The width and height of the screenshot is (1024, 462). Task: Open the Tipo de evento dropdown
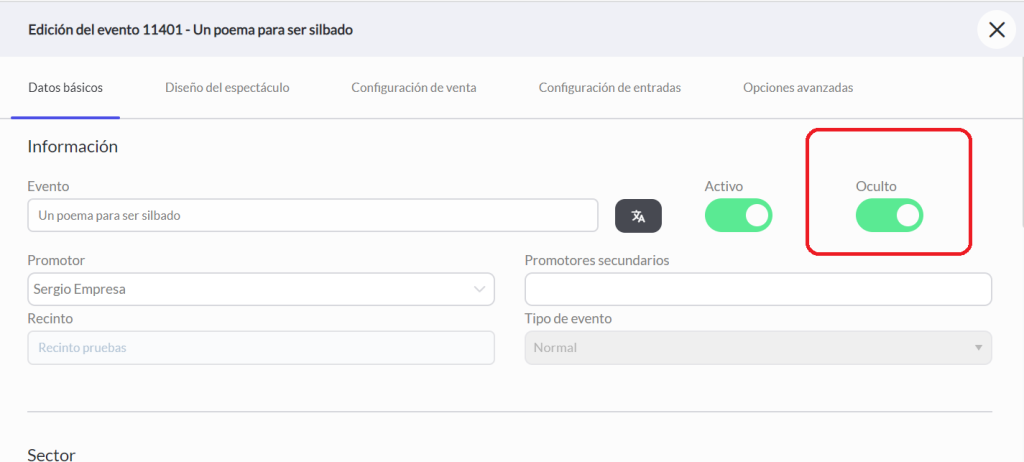(758, 348)
